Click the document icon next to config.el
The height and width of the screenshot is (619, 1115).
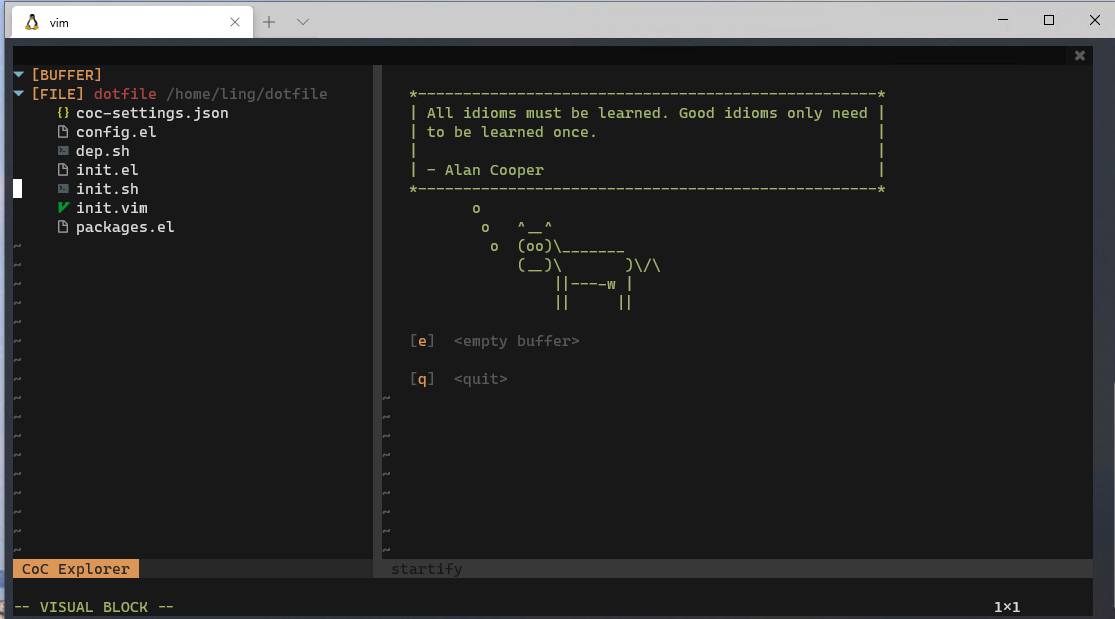[x=62, y=131]
